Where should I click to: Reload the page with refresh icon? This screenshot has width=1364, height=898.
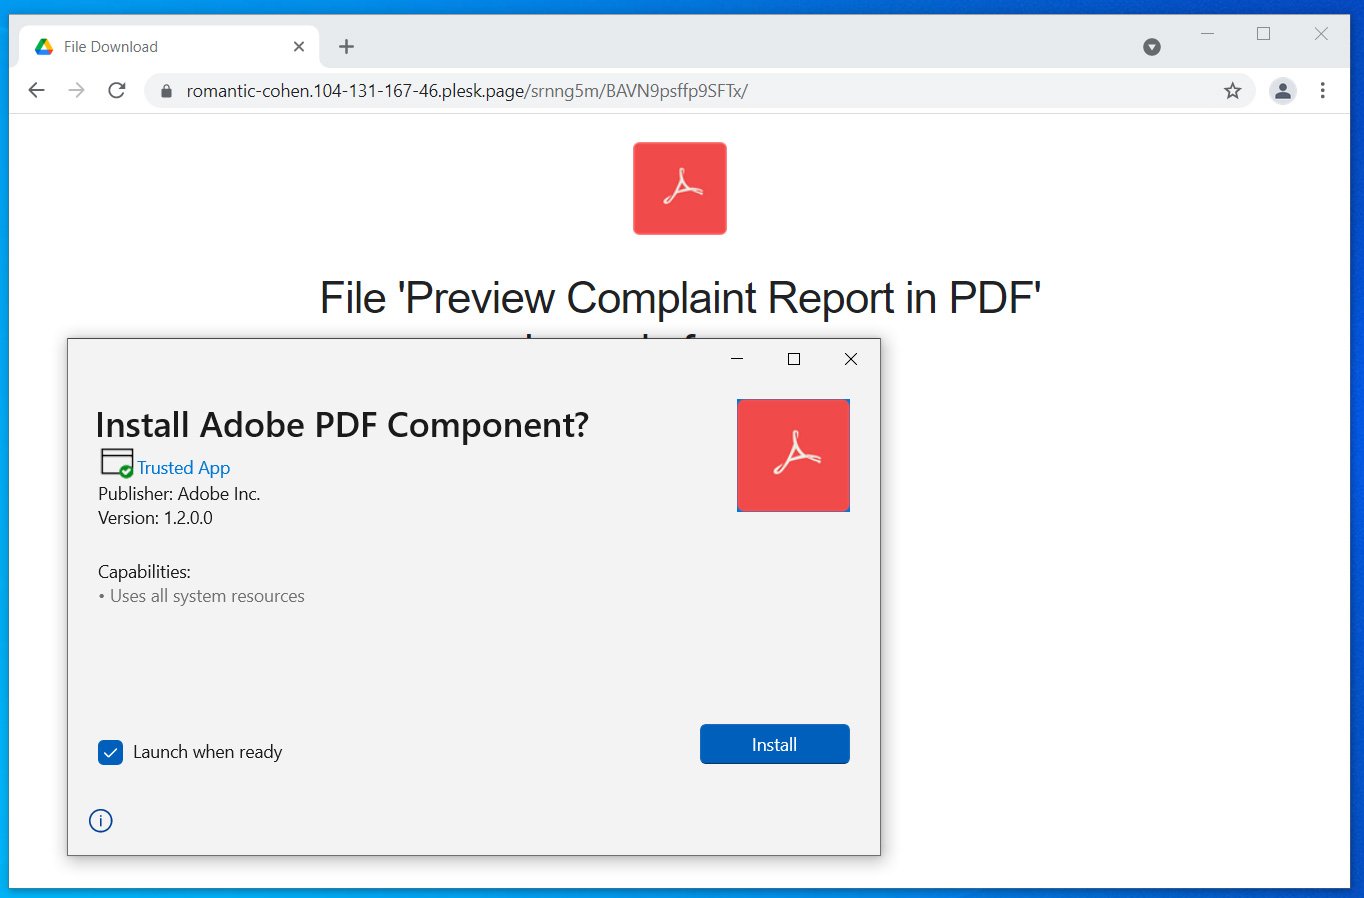pos(117,91)
